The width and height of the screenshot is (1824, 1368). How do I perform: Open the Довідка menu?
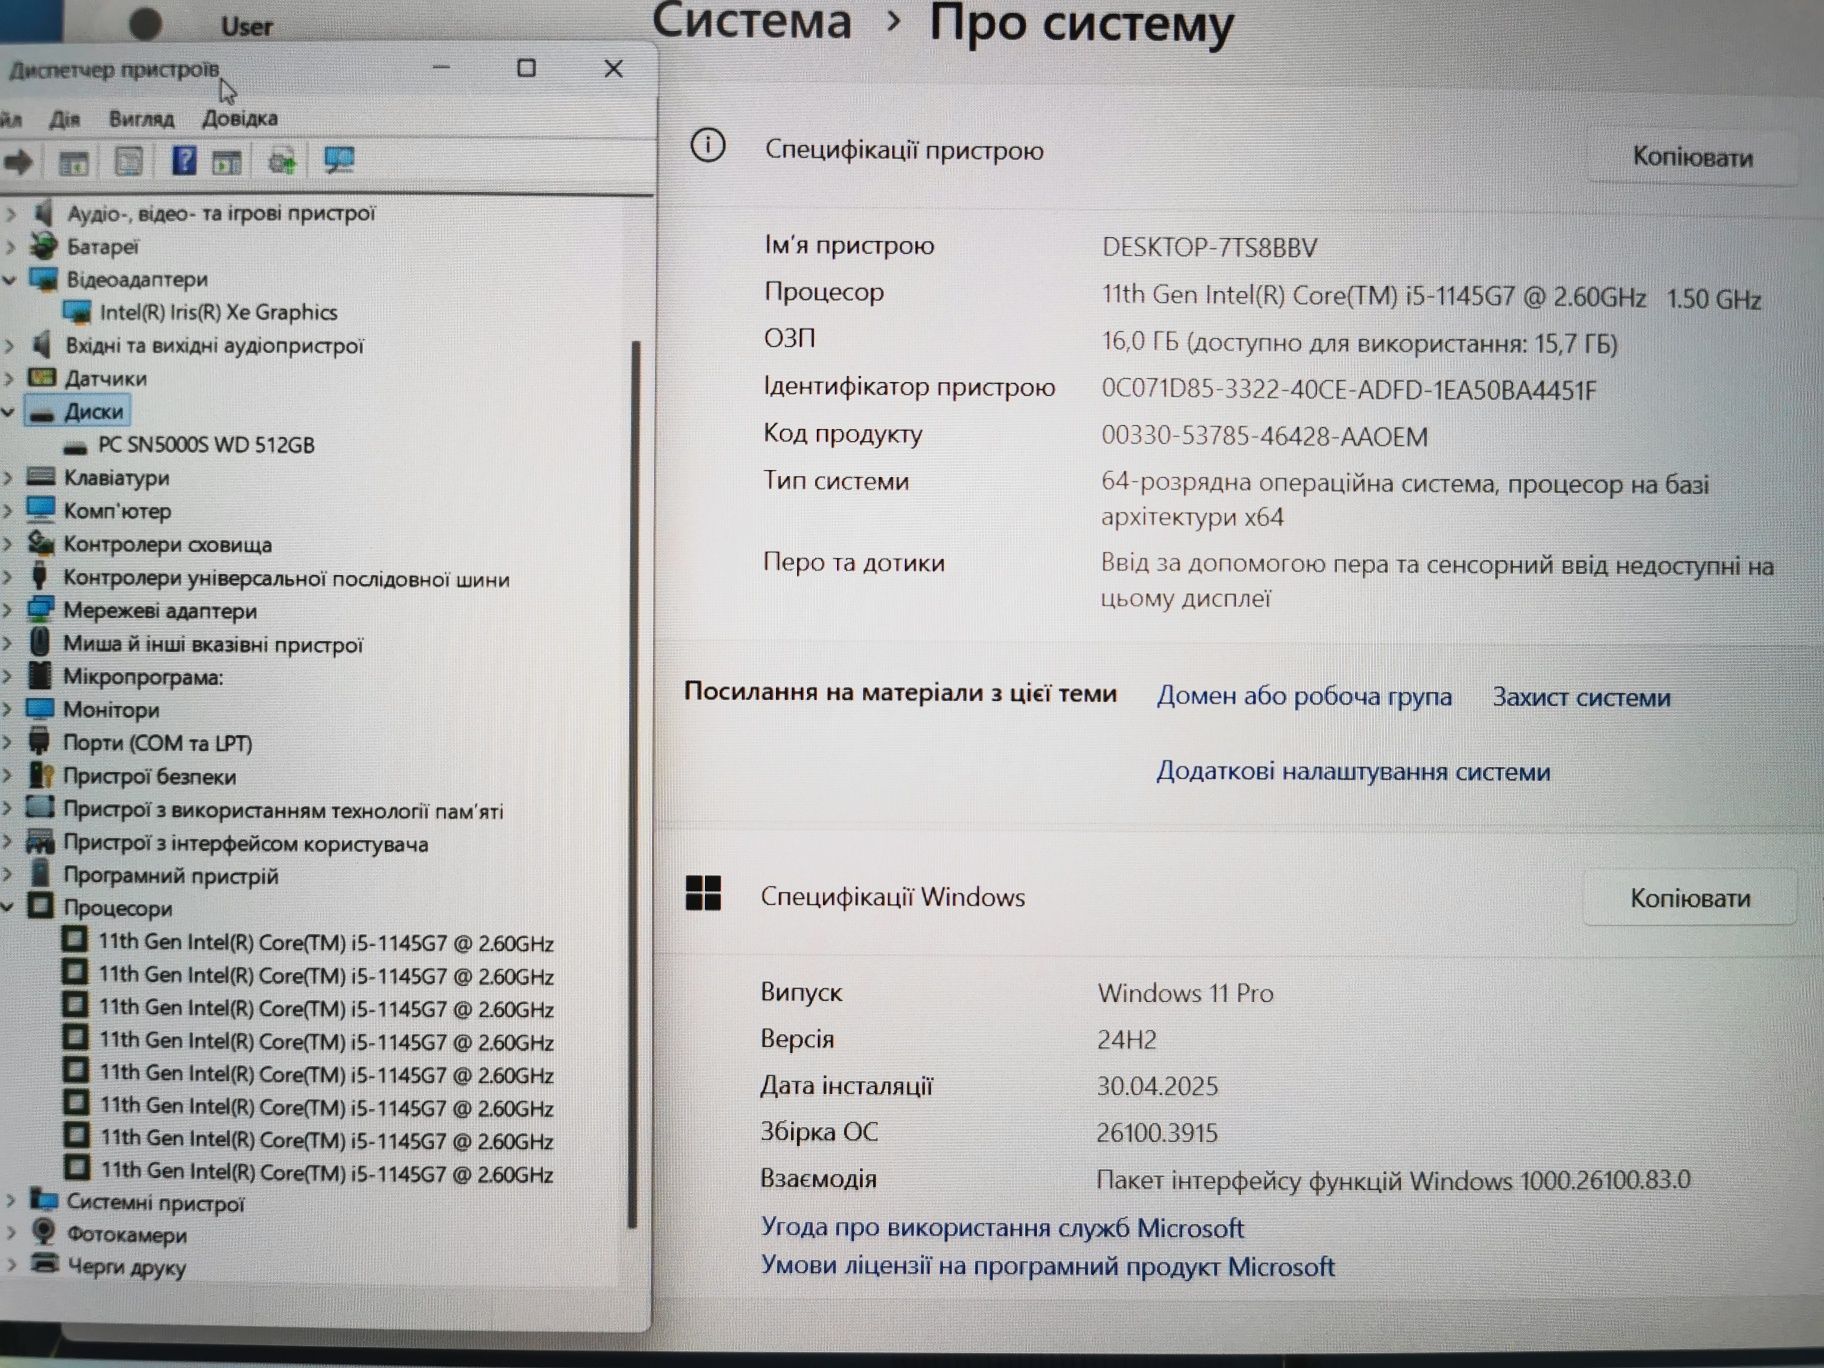(240, 118)
